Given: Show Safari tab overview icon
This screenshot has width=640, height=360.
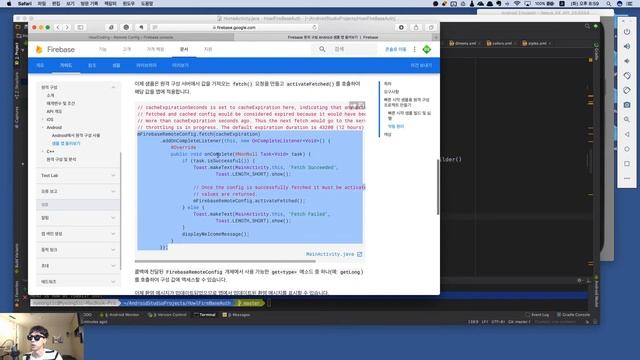Looking at the screenshot, I should tap(431, 27).
